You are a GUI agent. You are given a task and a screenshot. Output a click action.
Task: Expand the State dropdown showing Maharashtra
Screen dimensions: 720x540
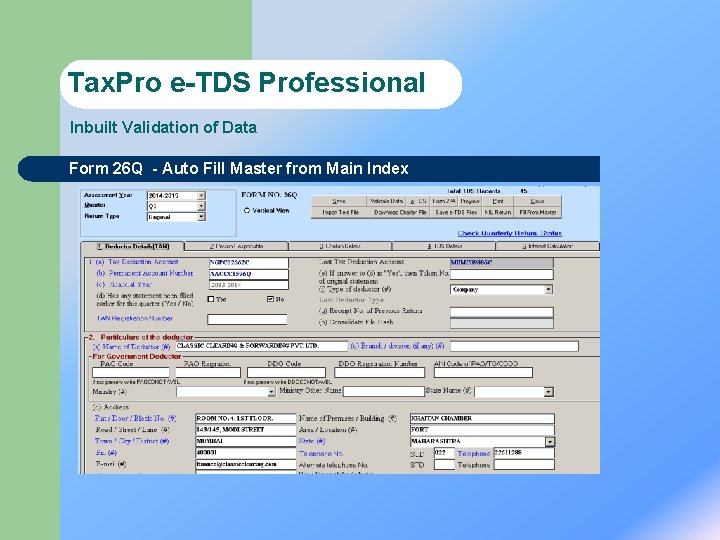point(550,442)
